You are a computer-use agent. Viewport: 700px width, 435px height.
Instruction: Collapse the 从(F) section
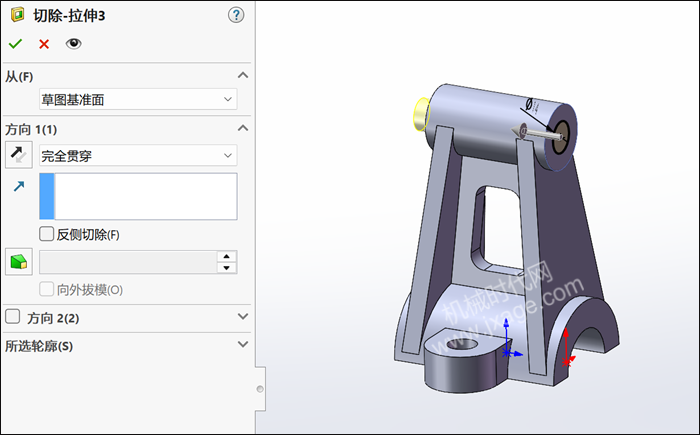(242, 76)
